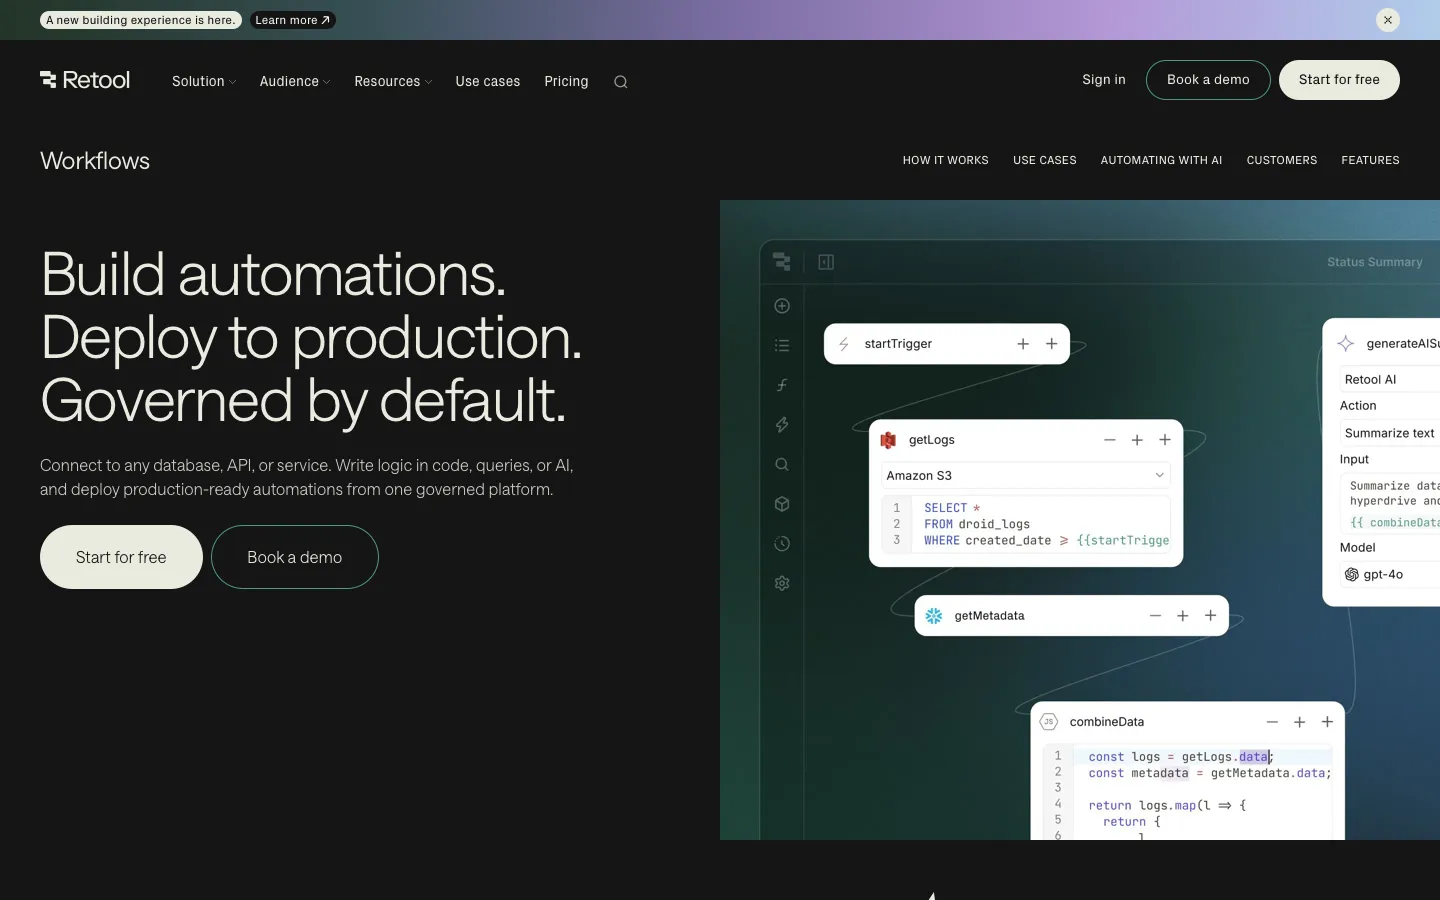Collapse the getLogs block with minus

1110,440
